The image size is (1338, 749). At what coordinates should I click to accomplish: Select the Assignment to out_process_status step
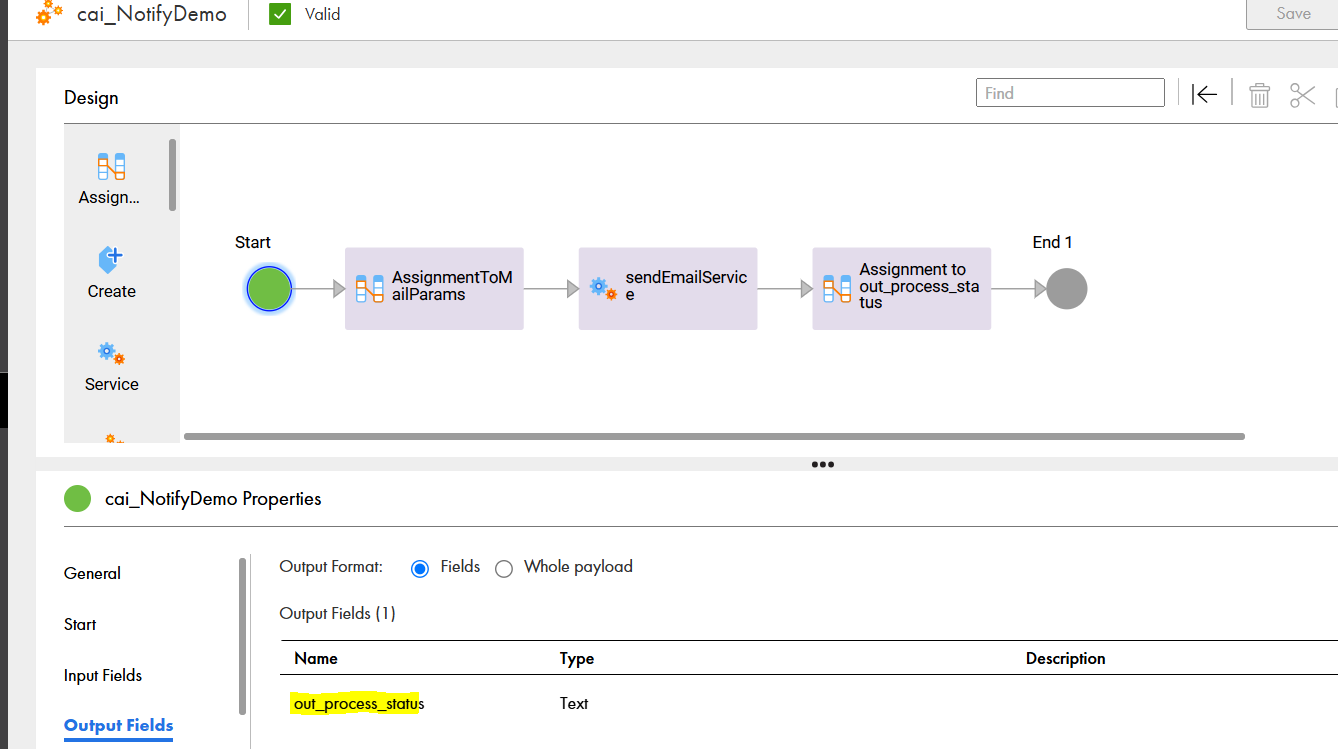click(902, 289)
